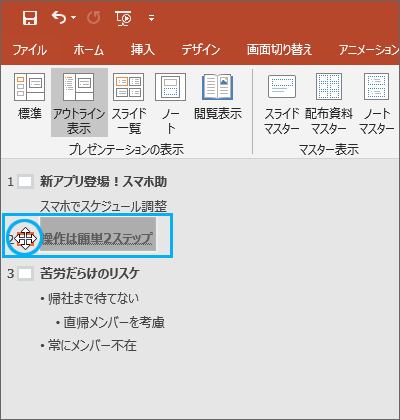Switch to 閲覧表示 reading view
The height and width of the screenshot is (420, 400).
tap(218, 97)
